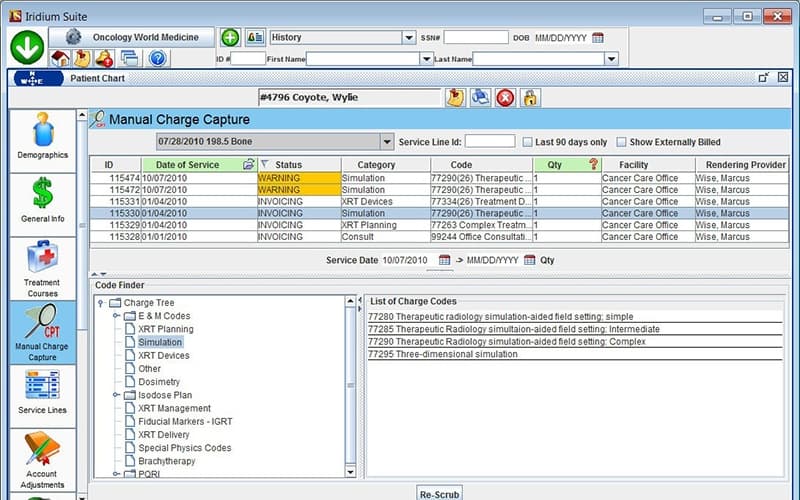The height and width of the screenshot is (500, 800).
Task: Open the 07/28/2010 198.5 Bone dropdown
Action: (387, 141)
